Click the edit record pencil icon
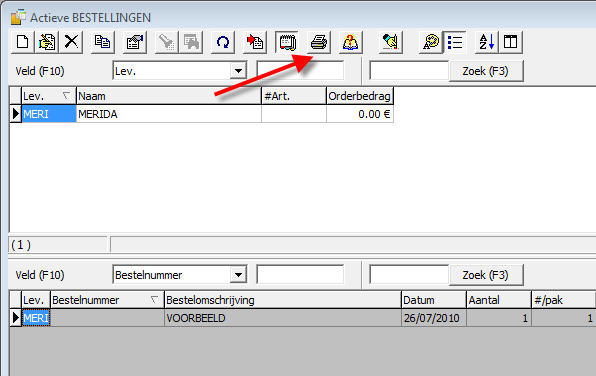596x376 pixels. point(47,42)
